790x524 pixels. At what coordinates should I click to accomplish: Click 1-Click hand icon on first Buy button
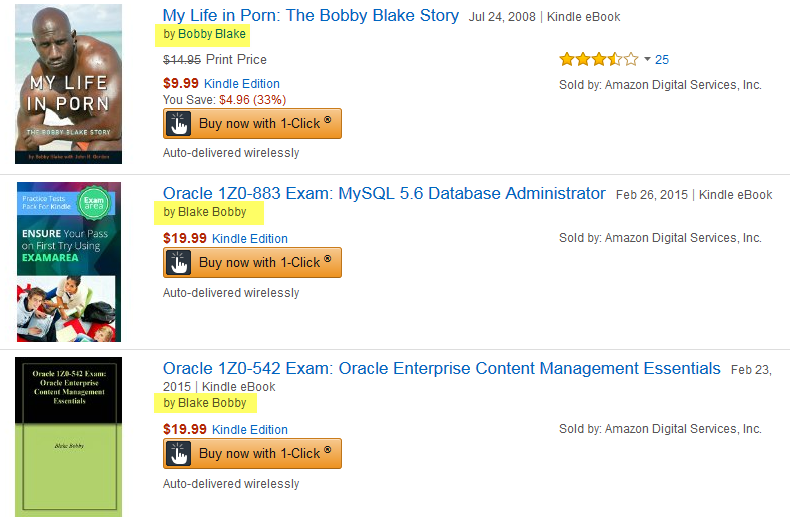point(179,123)
